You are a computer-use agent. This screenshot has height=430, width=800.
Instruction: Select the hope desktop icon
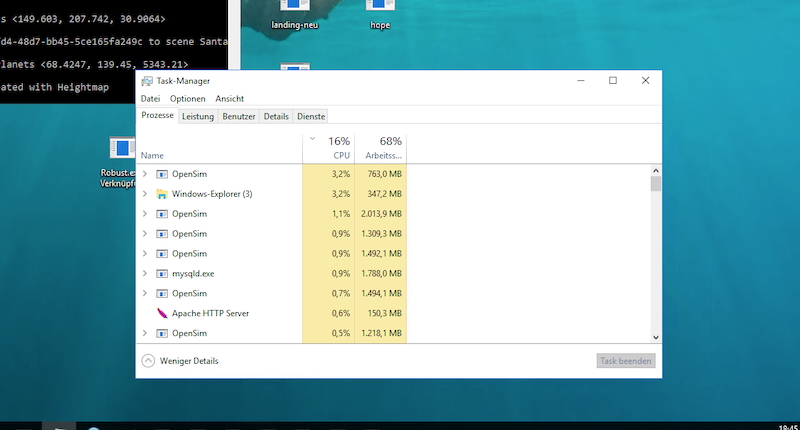point(380,15)
